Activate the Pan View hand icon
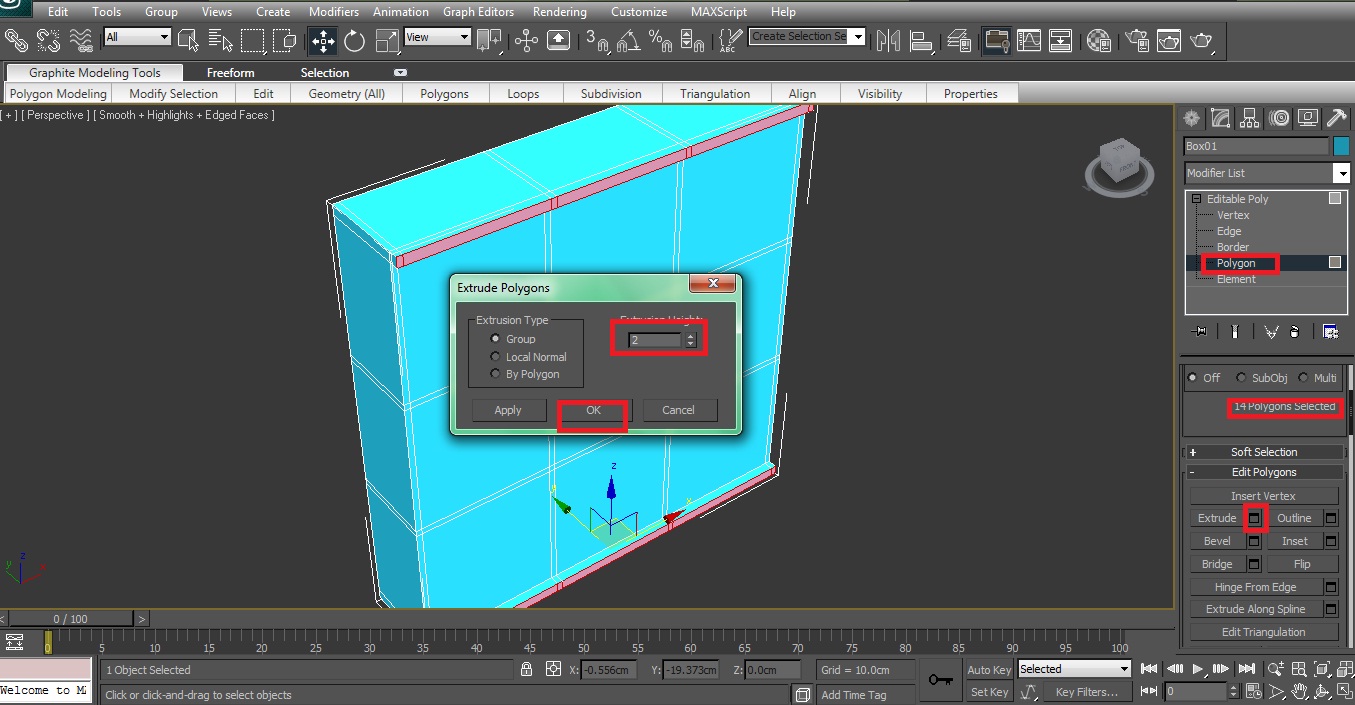 click(1299, 691)
